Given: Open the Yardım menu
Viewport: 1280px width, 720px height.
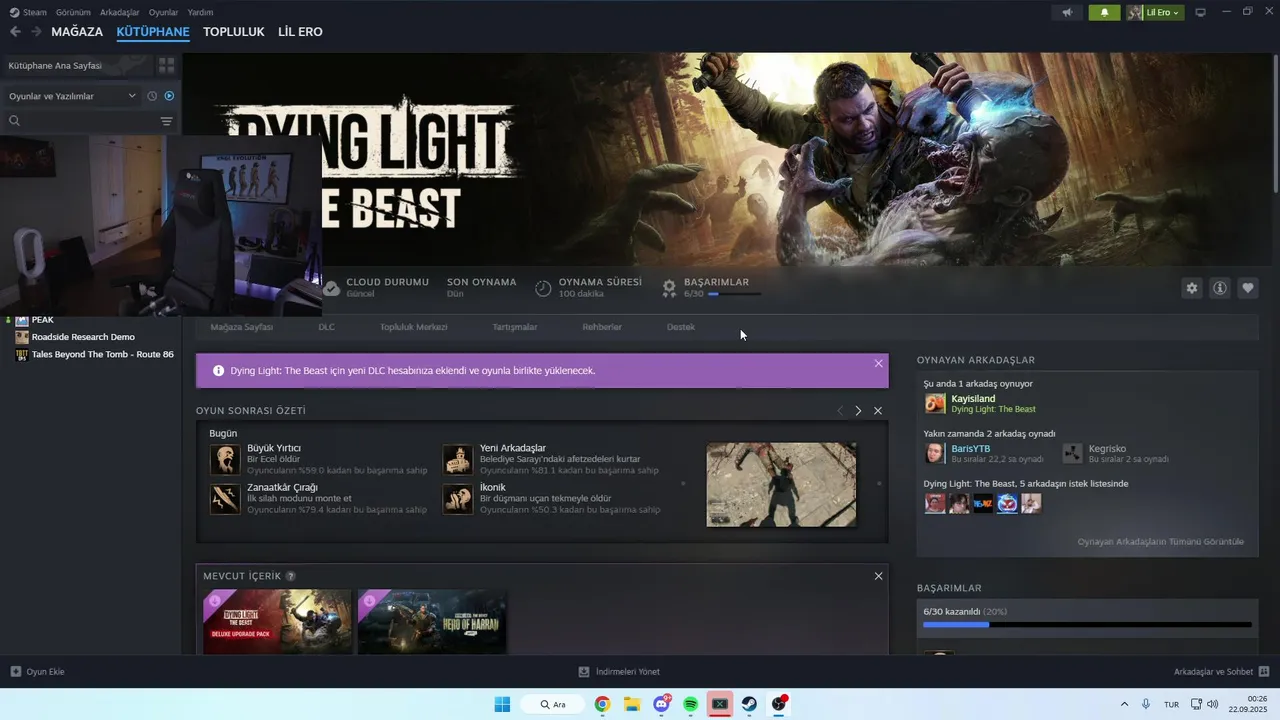Looking at the screenshot, I should click(200, 12).
